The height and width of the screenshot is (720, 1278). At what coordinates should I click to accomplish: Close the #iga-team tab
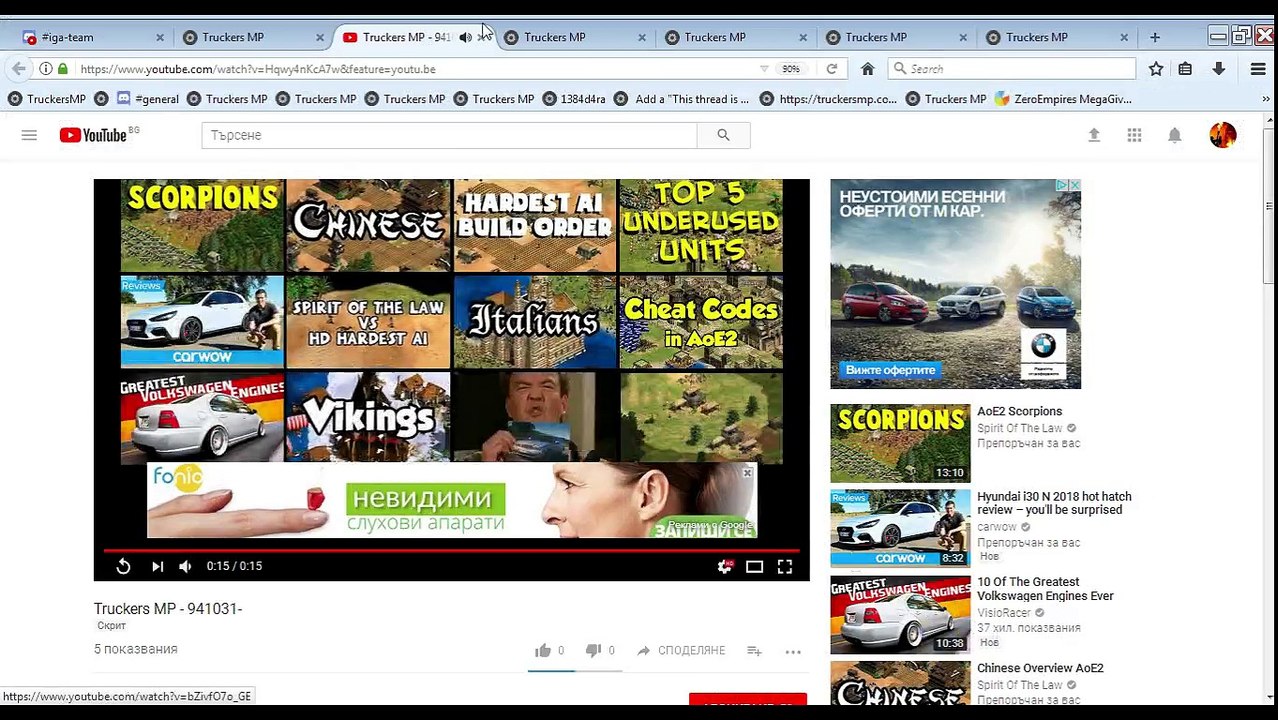point(160,37)
